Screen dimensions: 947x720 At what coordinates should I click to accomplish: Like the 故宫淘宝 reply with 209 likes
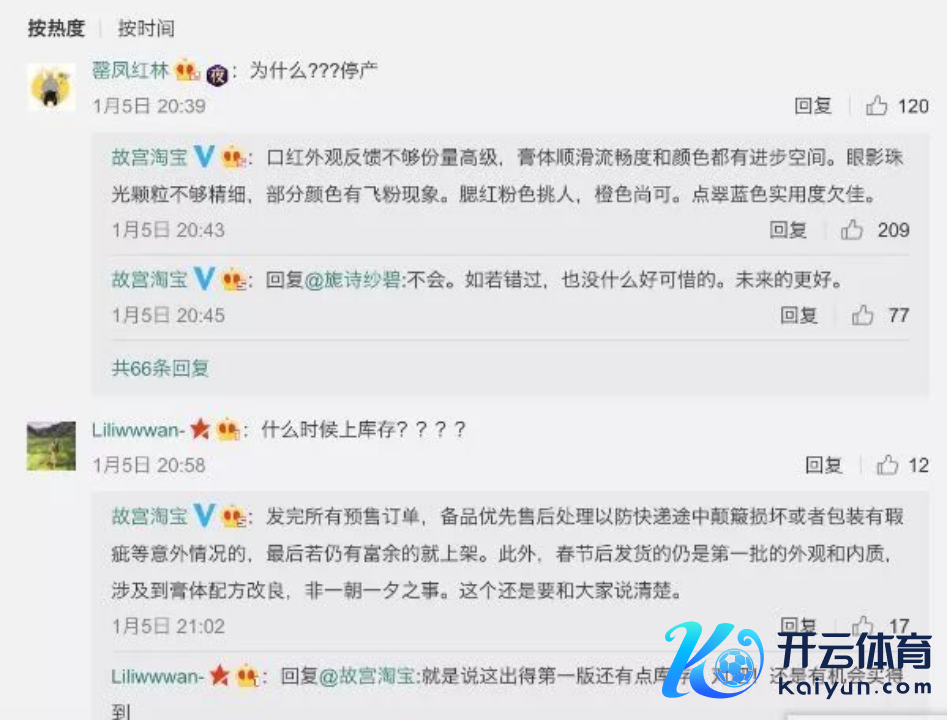pyautogui.click(x=852, y=230)
